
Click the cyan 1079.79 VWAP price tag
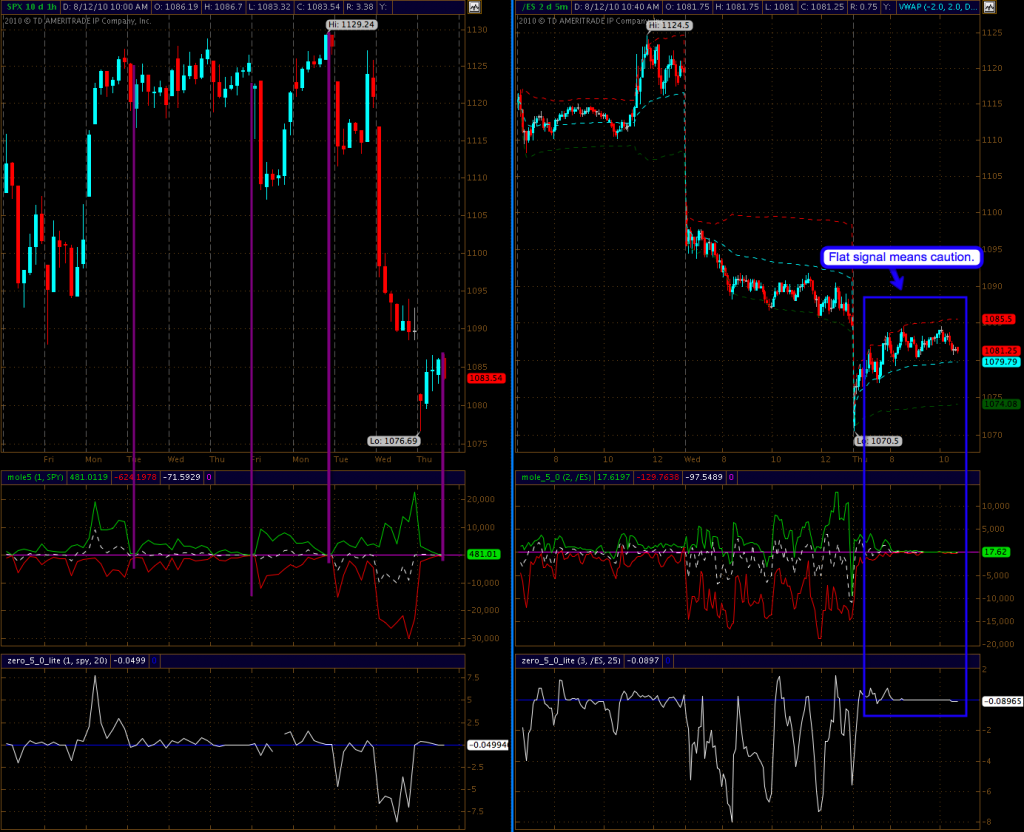click(999, 363)
